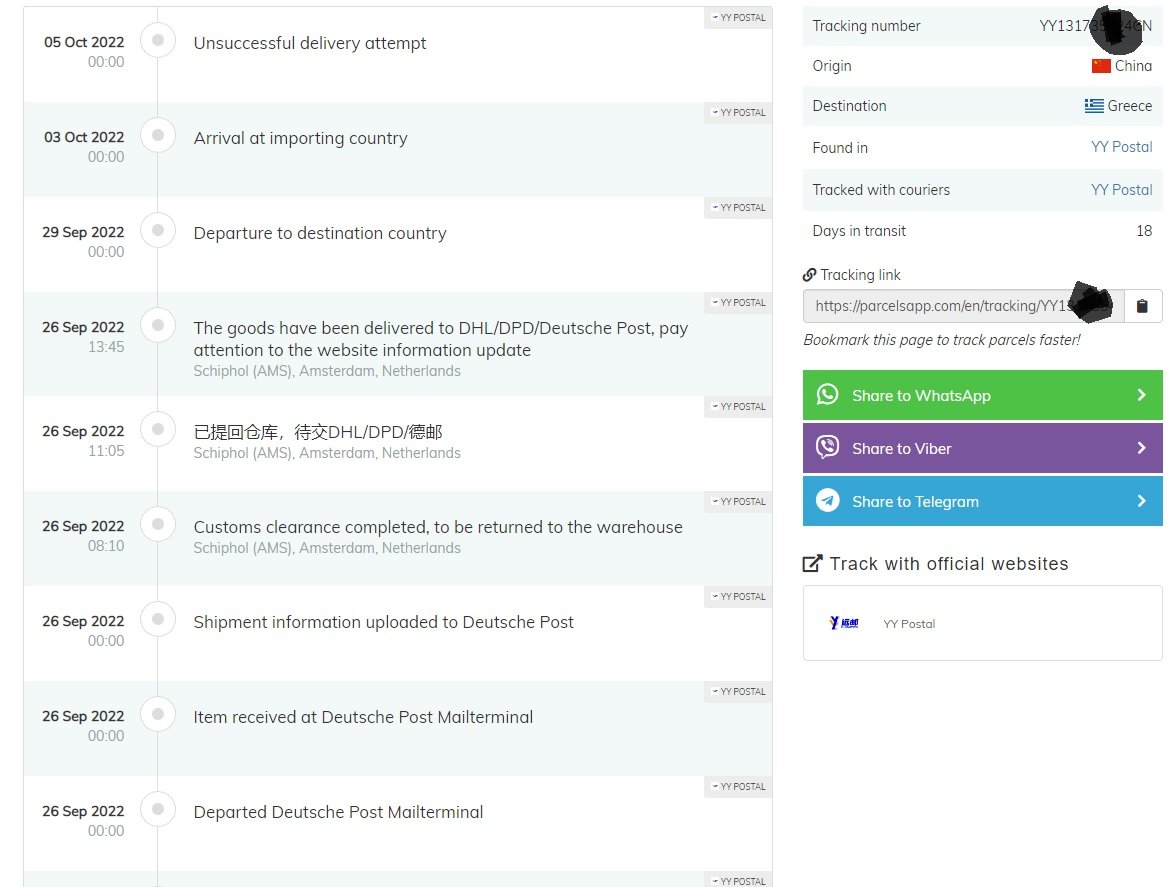Click timeline dot for 29 Sep 2022 event
1169x887 pixels.
tap(158, 230)
